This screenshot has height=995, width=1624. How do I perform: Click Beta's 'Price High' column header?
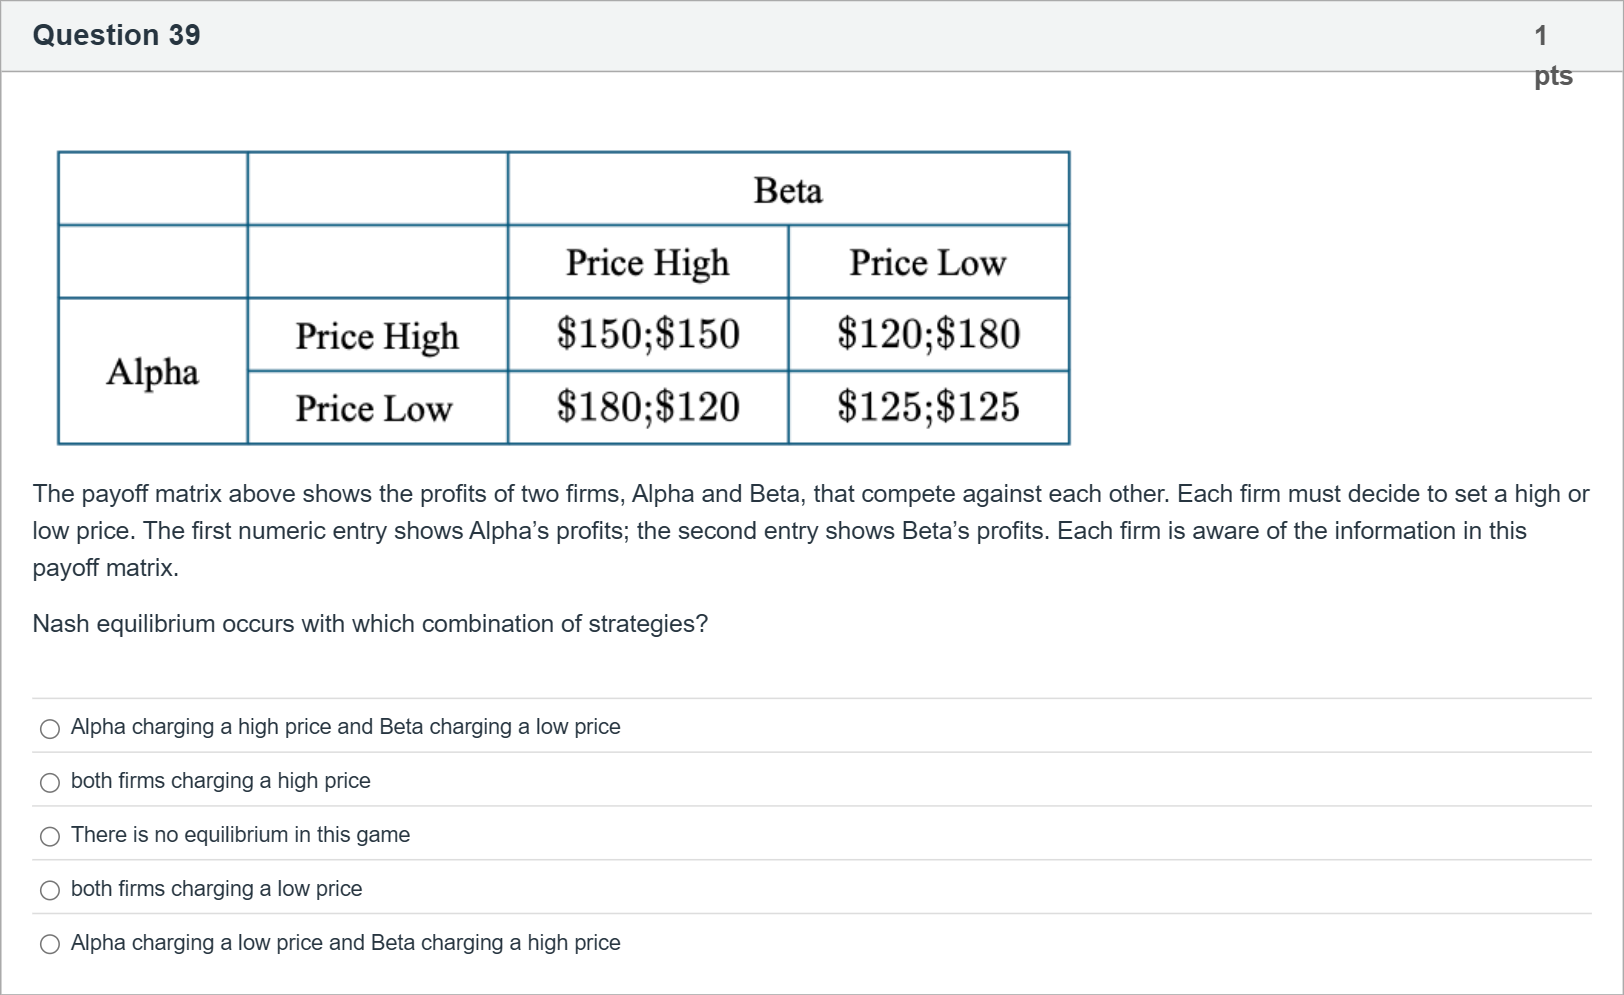pyautogui.click(x=647, y=262)
